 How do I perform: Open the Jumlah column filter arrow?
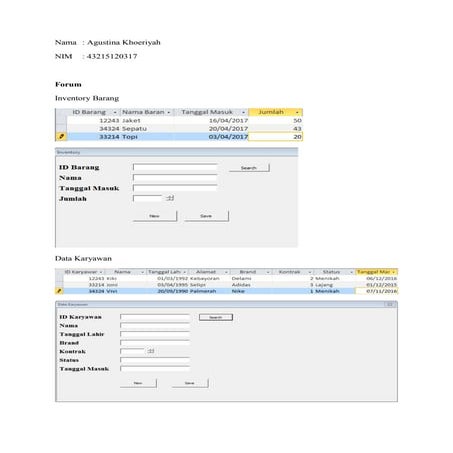pos(297,112)
